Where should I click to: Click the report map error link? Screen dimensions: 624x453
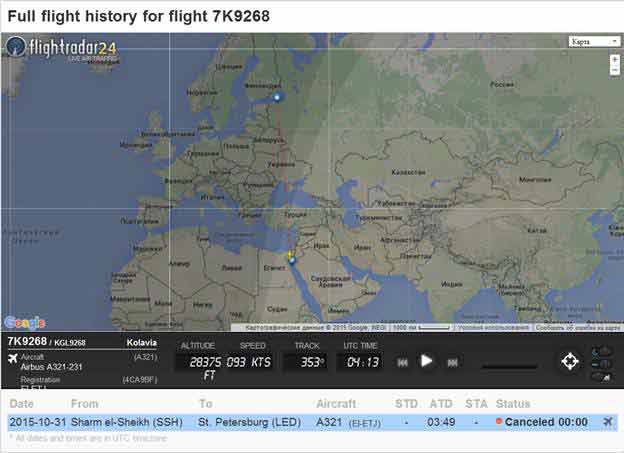coord(579,327)
